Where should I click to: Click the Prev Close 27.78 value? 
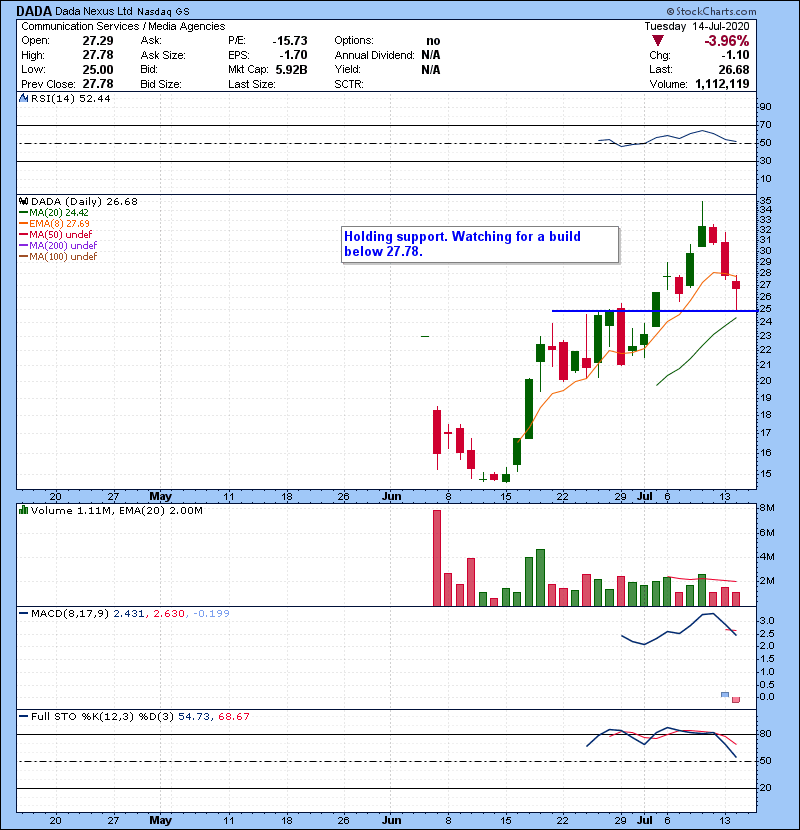pyautogui.click(x=98, y=84)
